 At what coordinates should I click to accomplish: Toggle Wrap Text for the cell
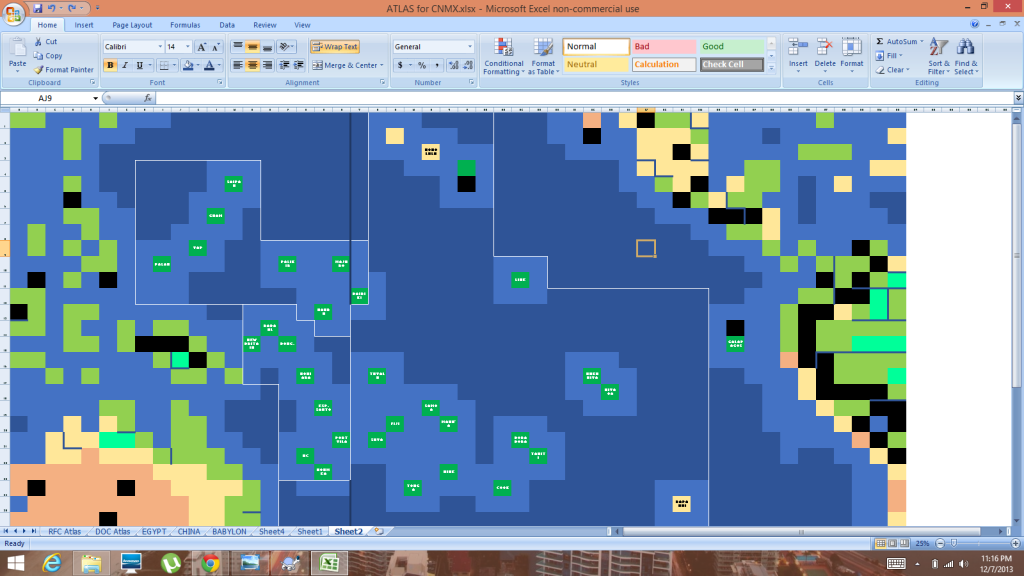pyautogui.click(x=335, y=47)
